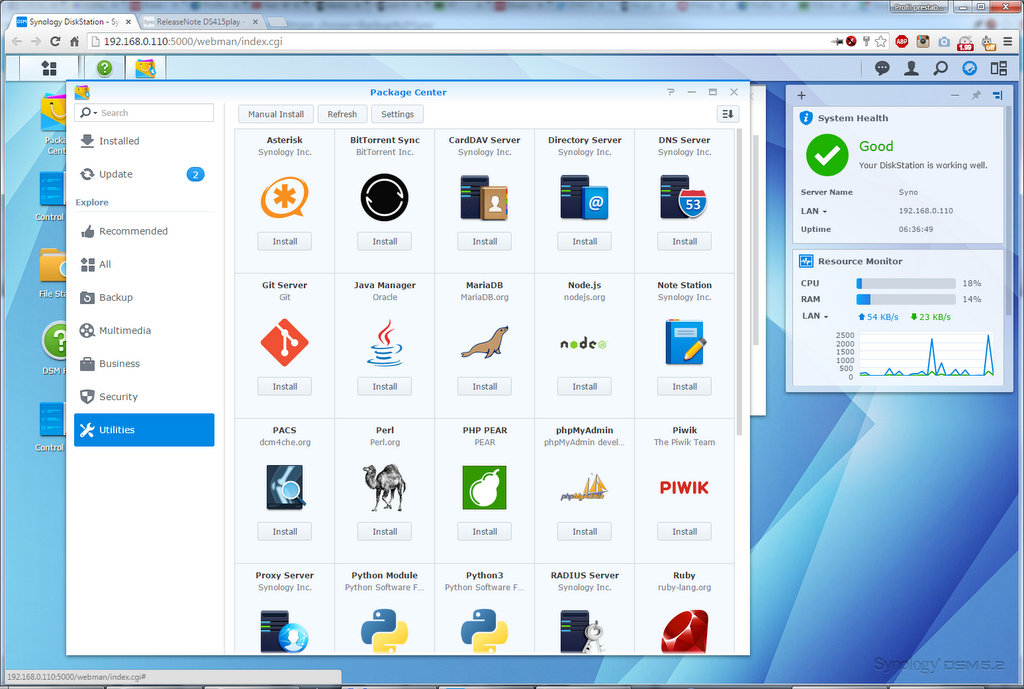Open the widgets panel icon
1024x689 pixels.
(x=970, y=68)
